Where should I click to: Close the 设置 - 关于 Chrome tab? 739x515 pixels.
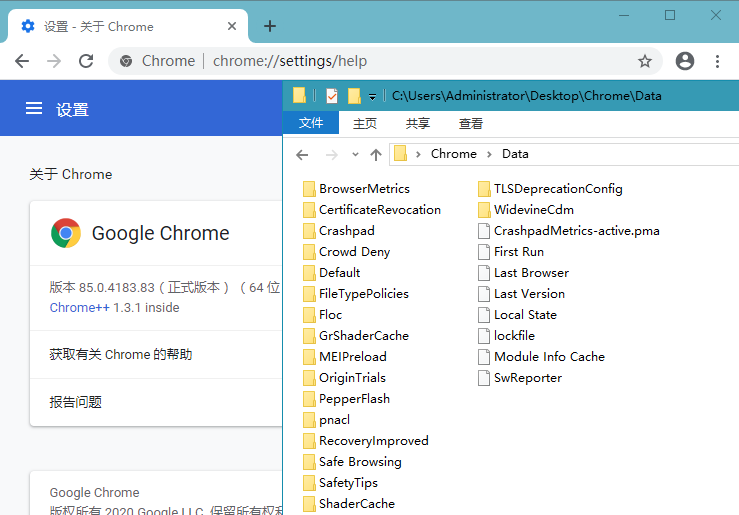[232, 26]
